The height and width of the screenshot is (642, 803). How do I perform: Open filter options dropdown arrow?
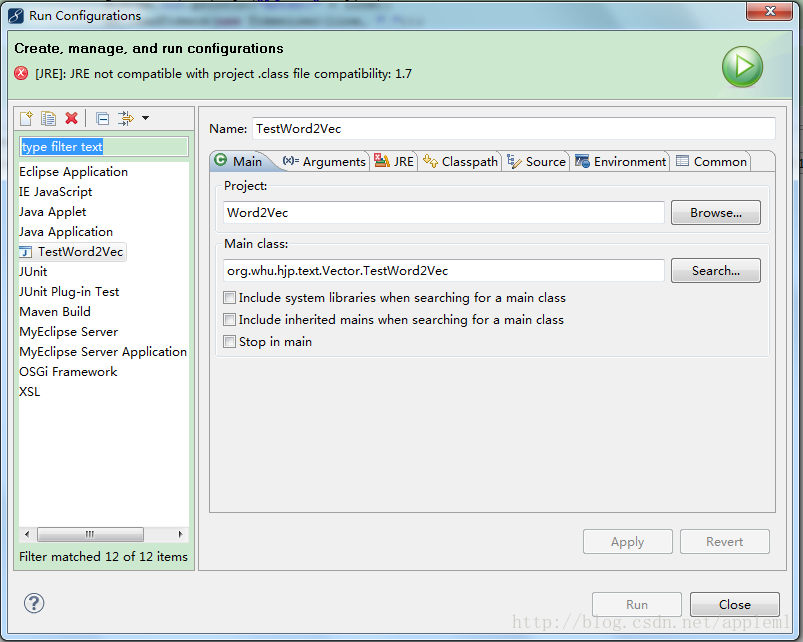pos(145,118)
